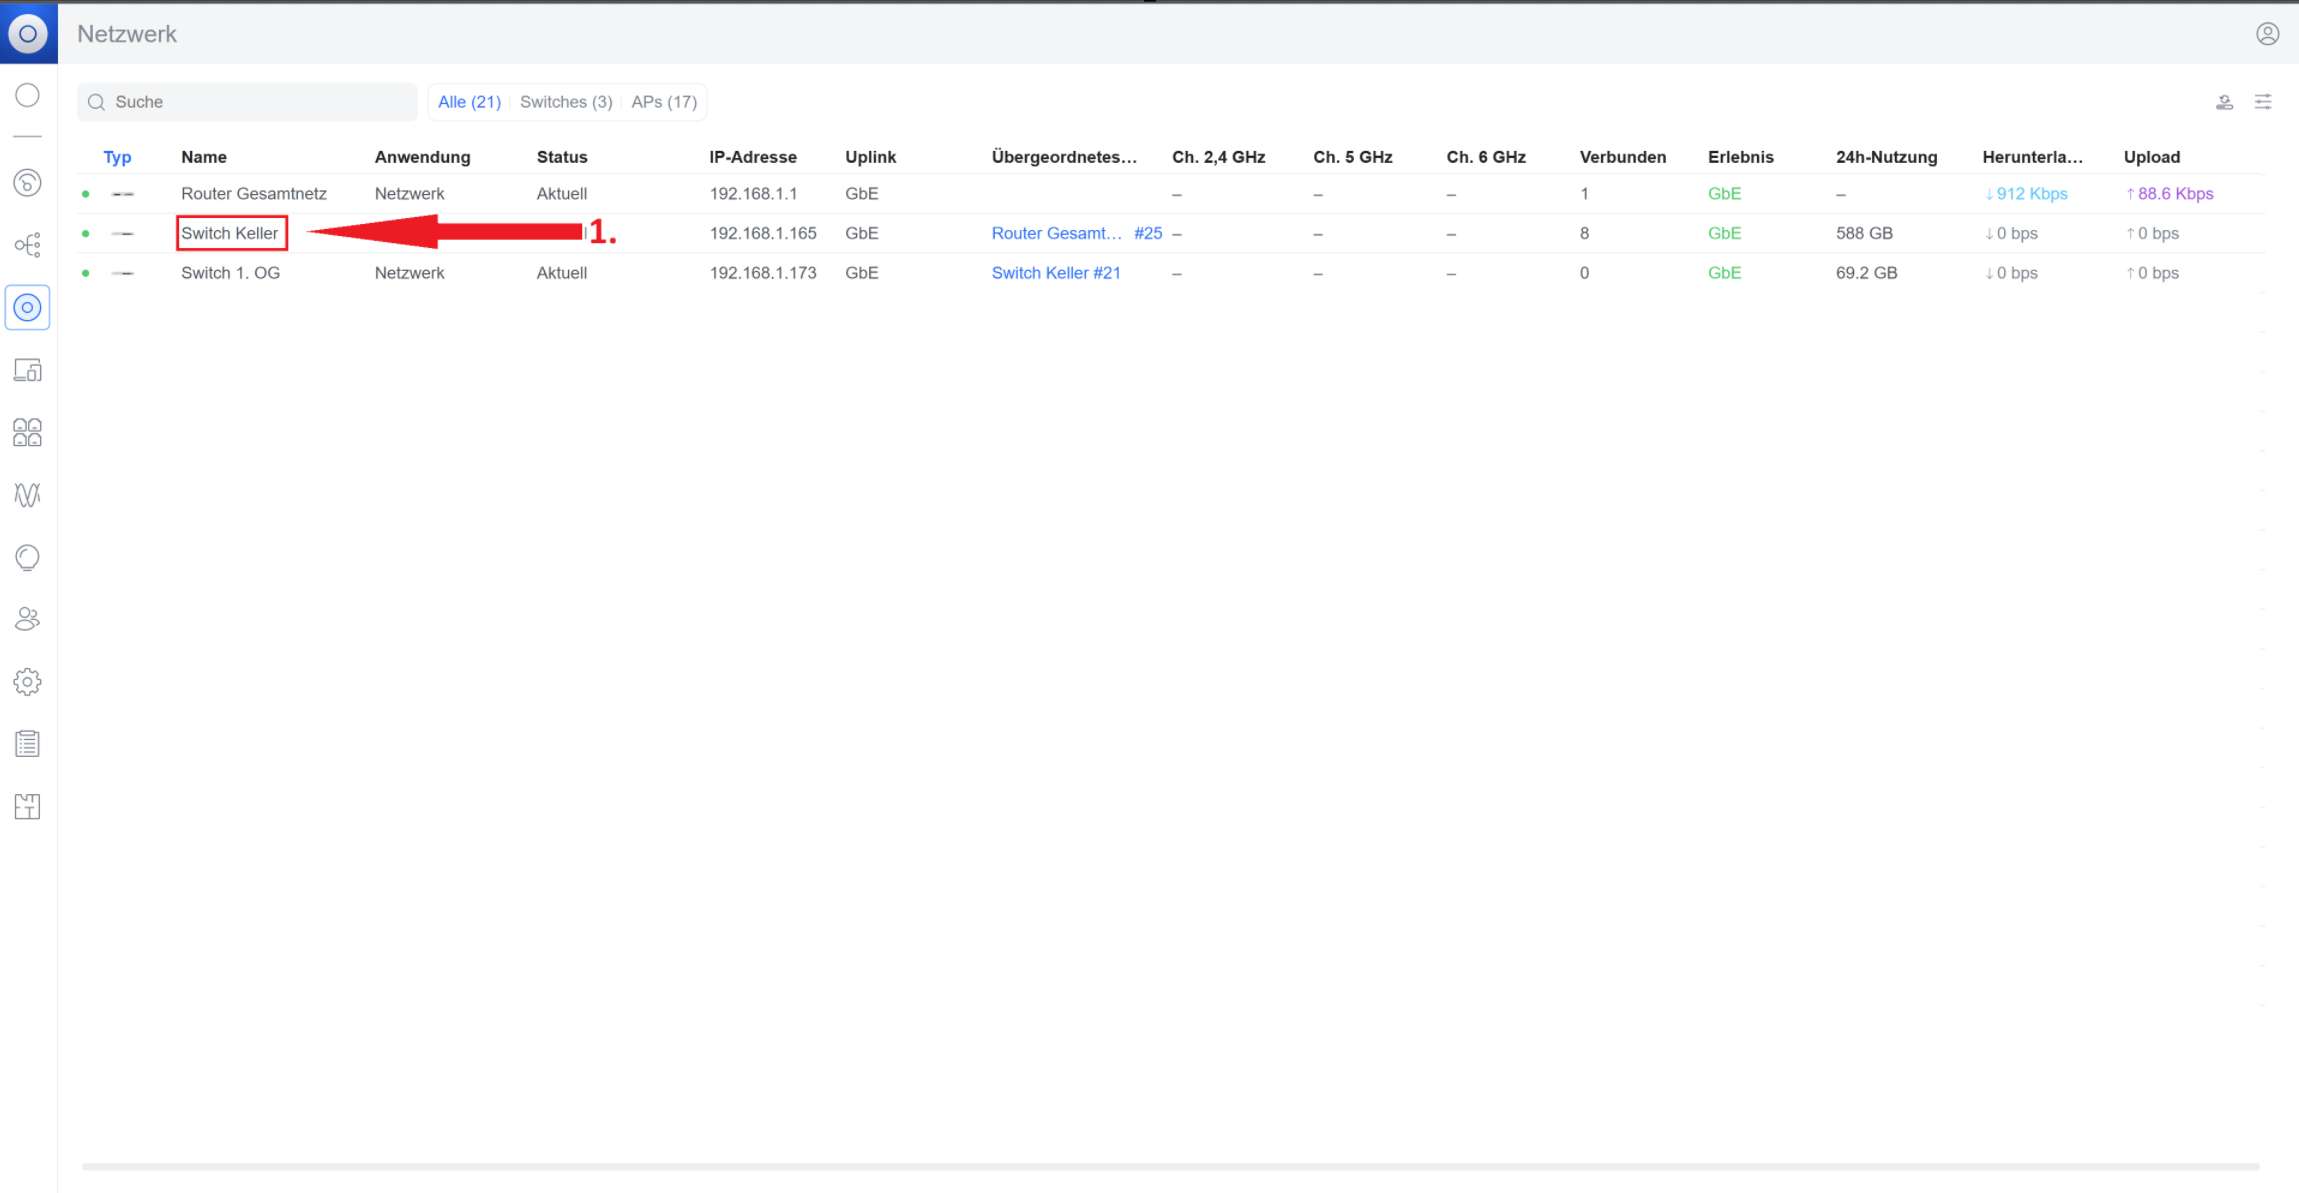Open the topology icon in sidebar
2299x1193 pixels.
28,245
